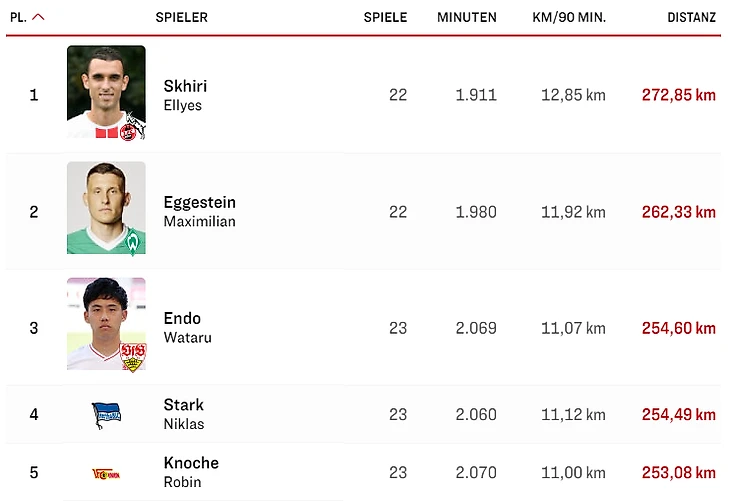This screenshot has width=730, height=501.
Task: Open Maximilian Eggestein player photo
Action: click(x=106, y=208)
